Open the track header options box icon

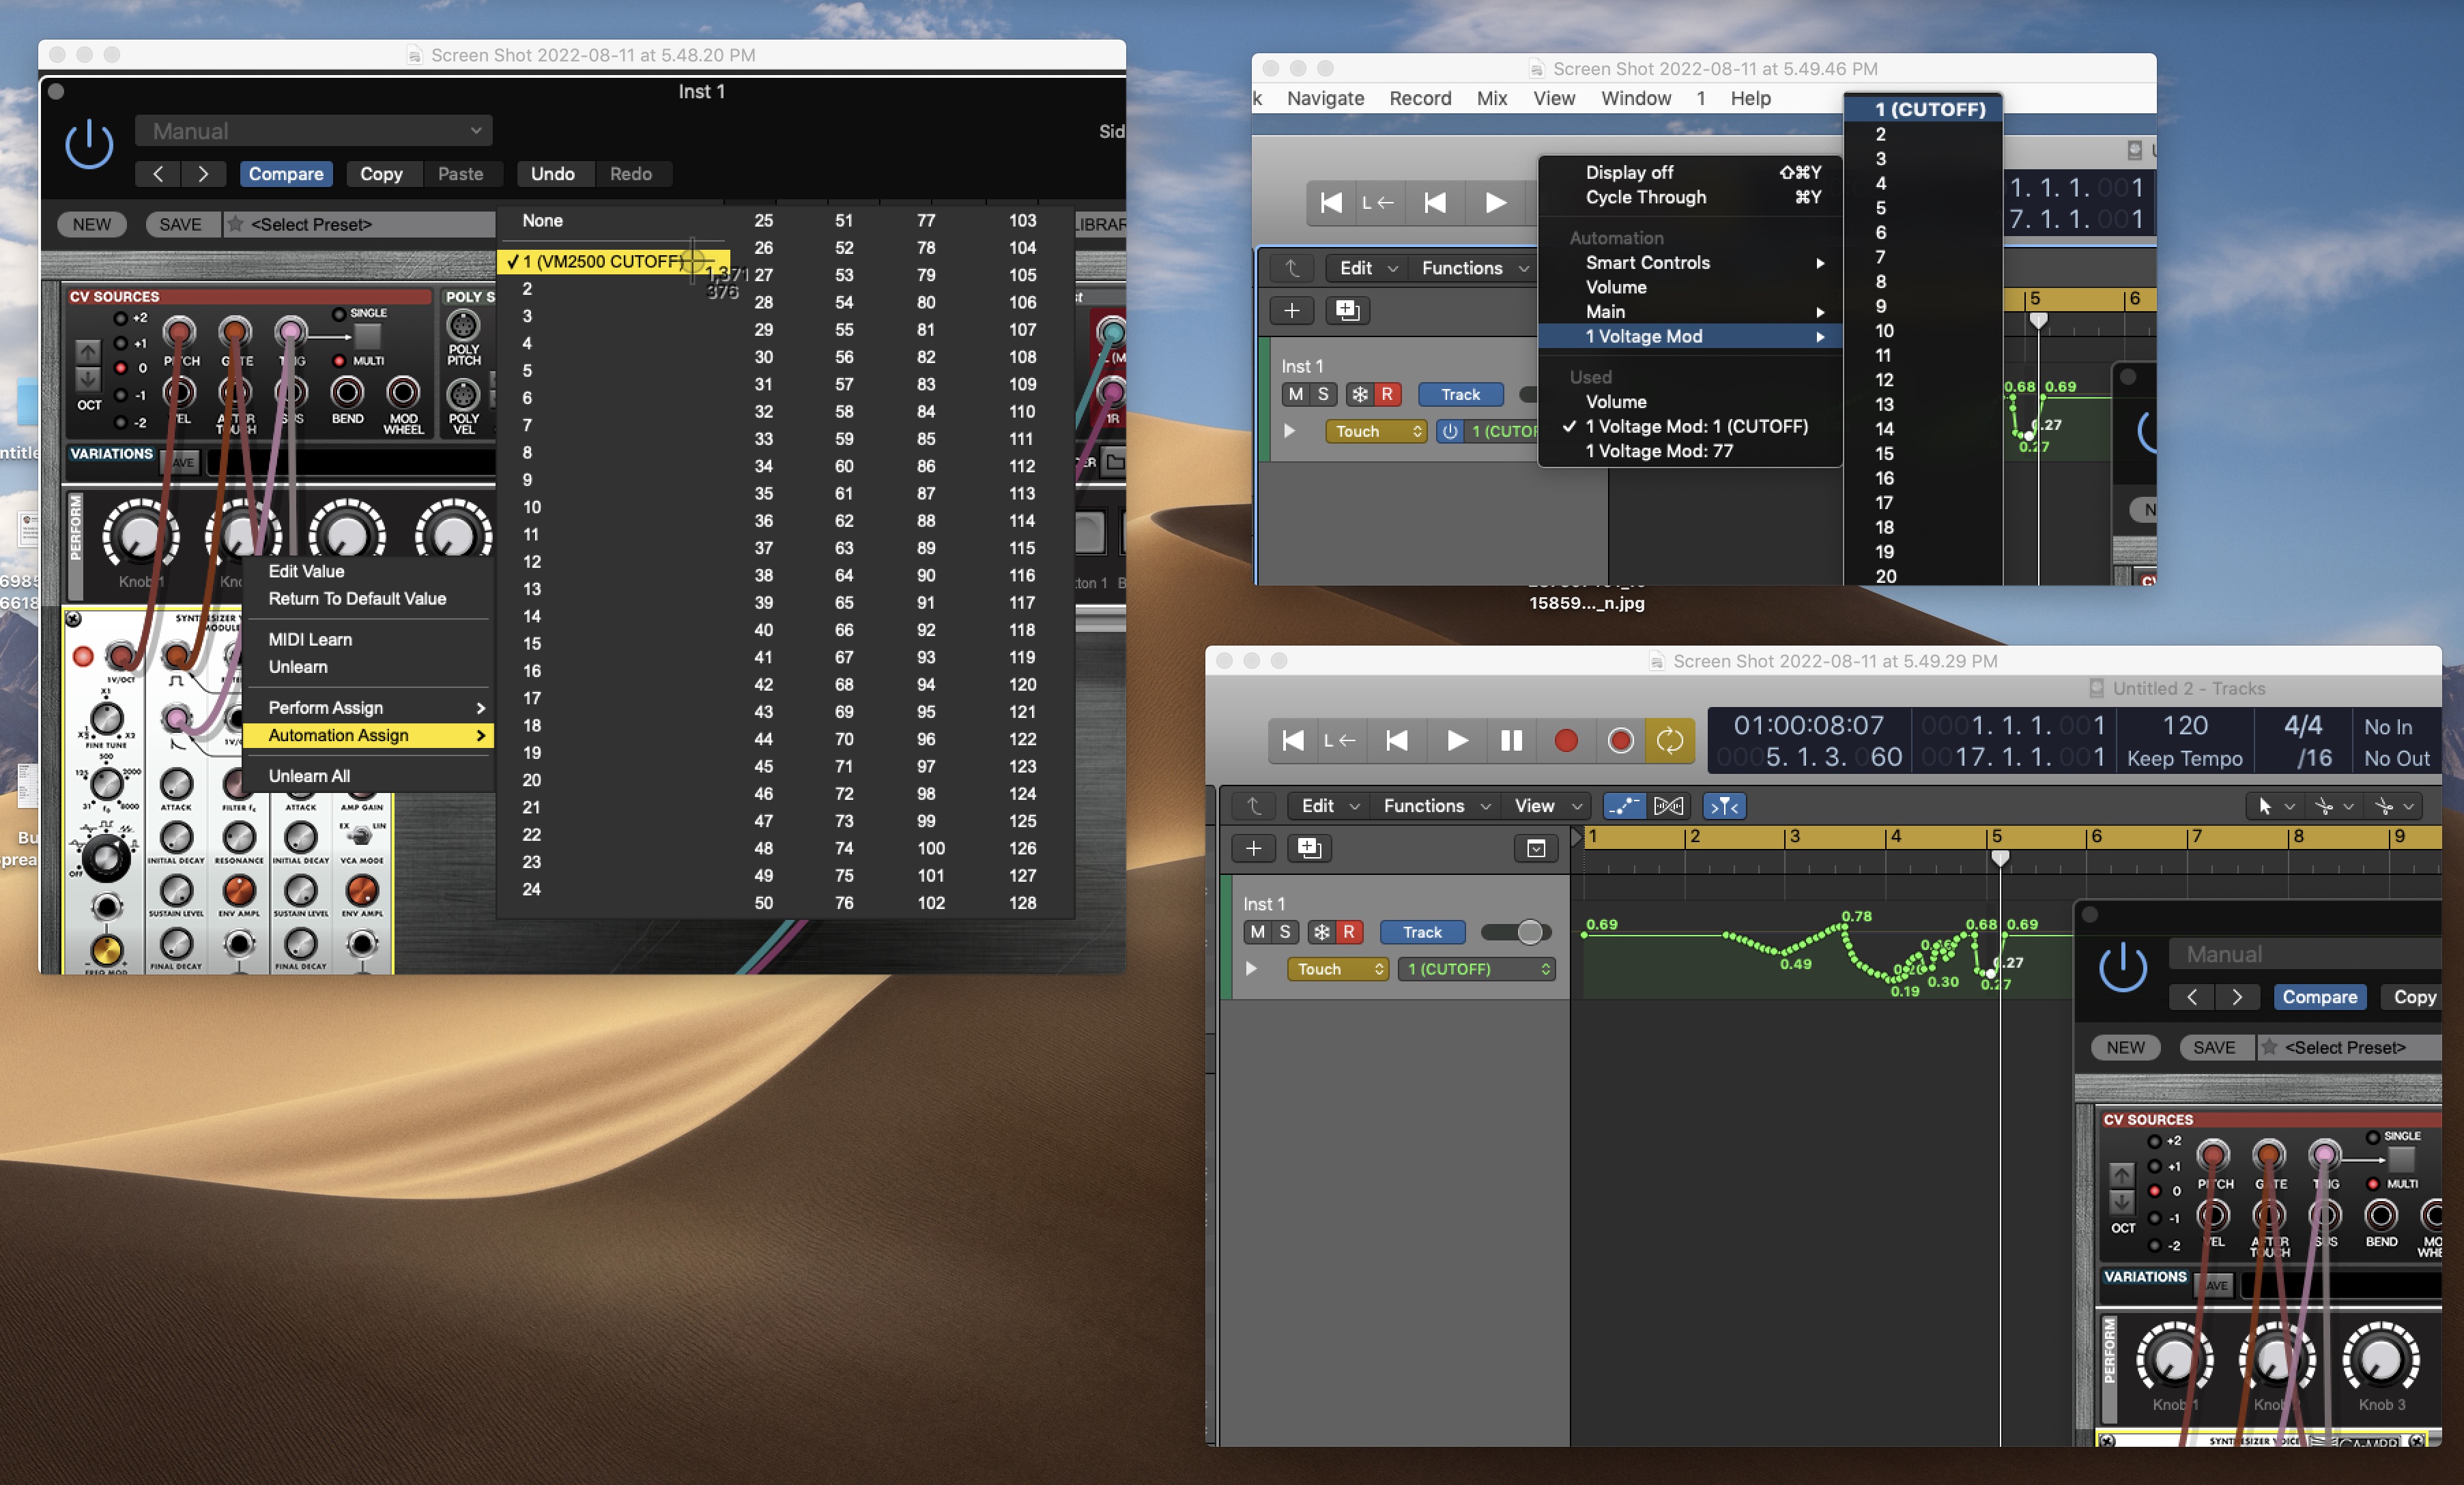[x=1536, y=849]
